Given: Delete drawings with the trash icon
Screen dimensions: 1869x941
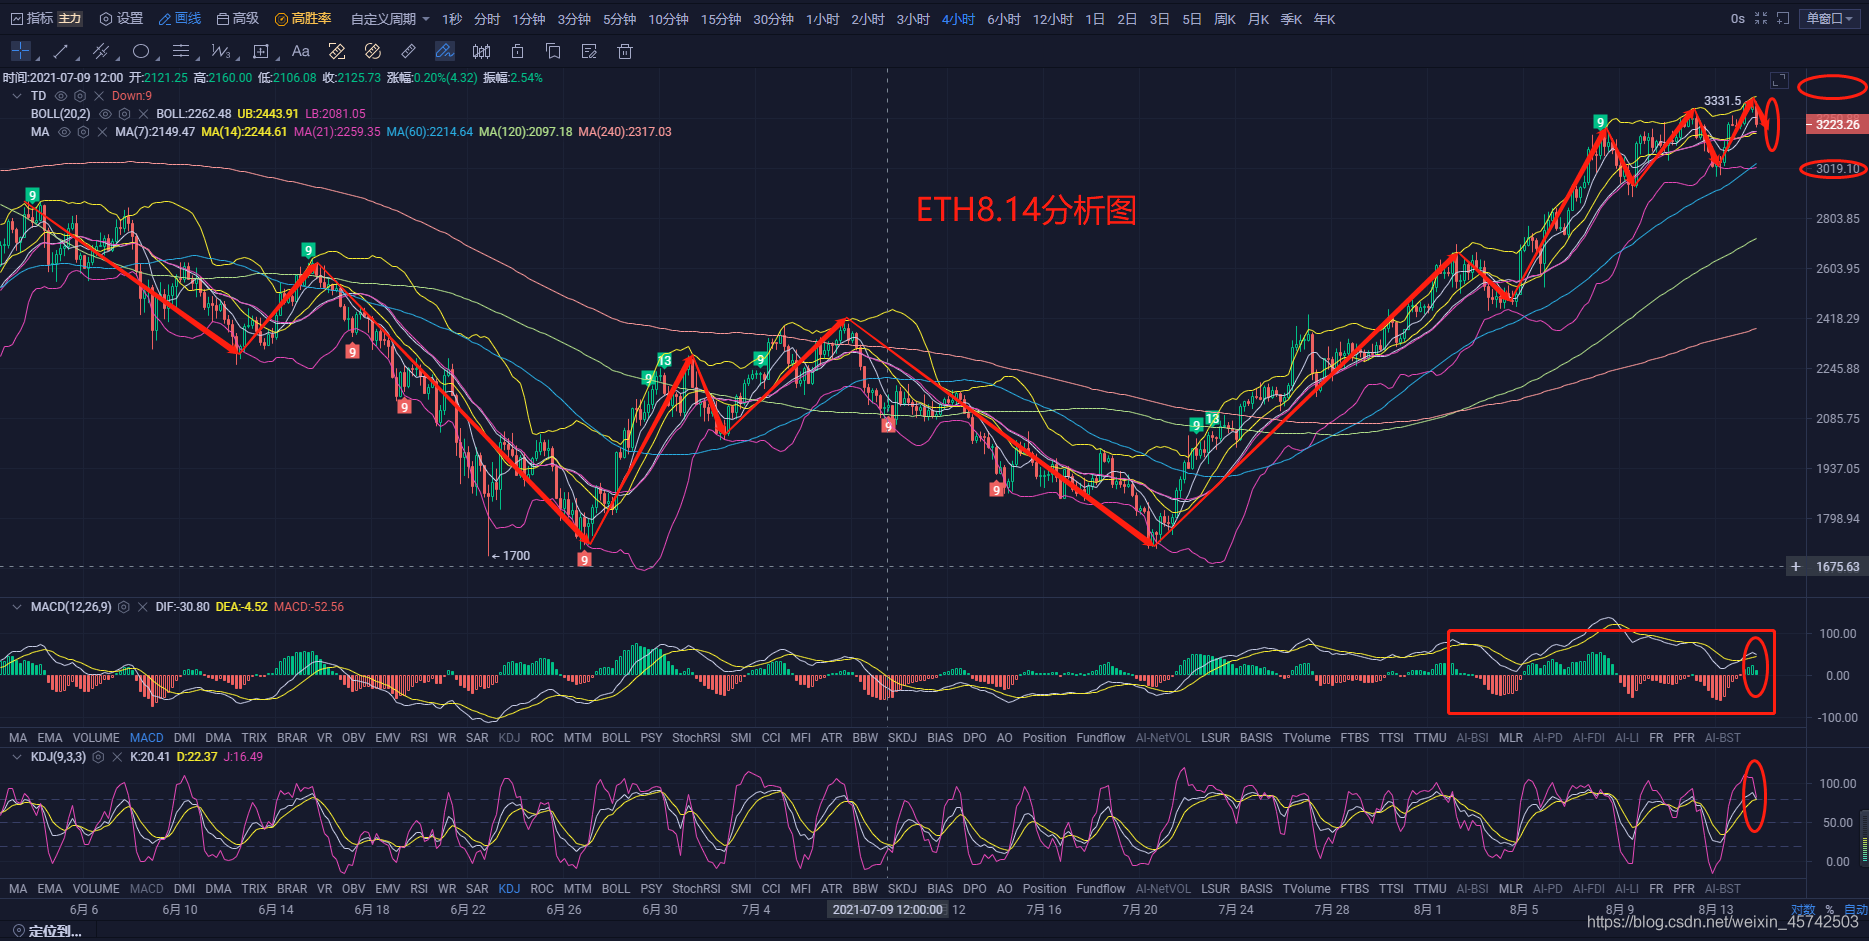Looking at the screenshot, I should [x=625, y=51].
